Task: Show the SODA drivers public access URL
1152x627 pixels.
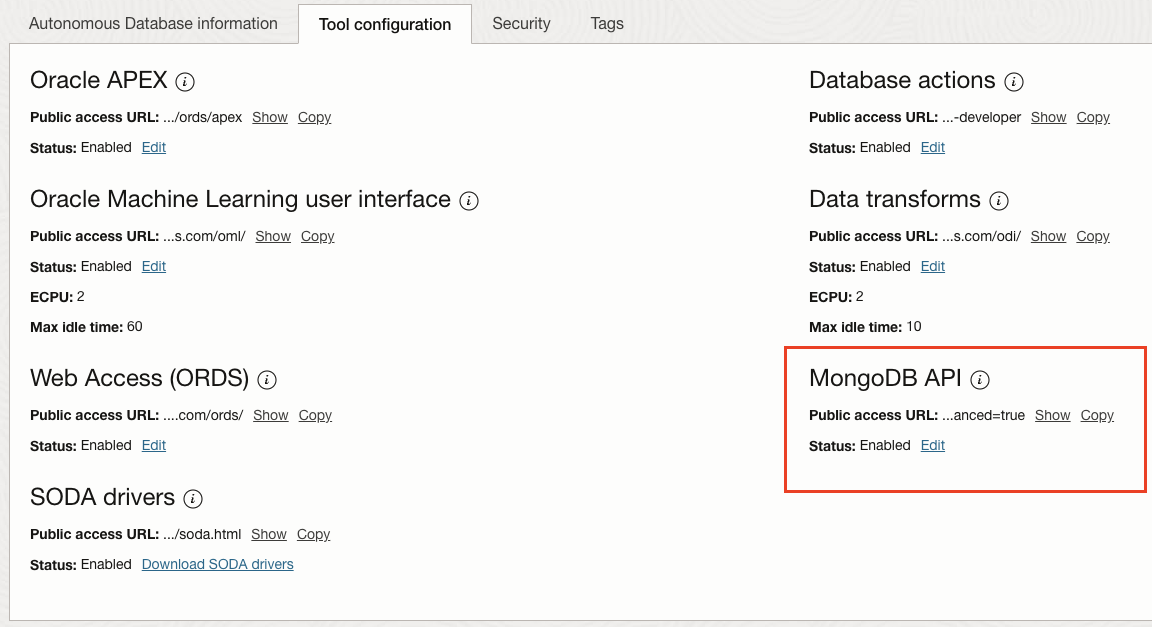Action: coord(269,534)
